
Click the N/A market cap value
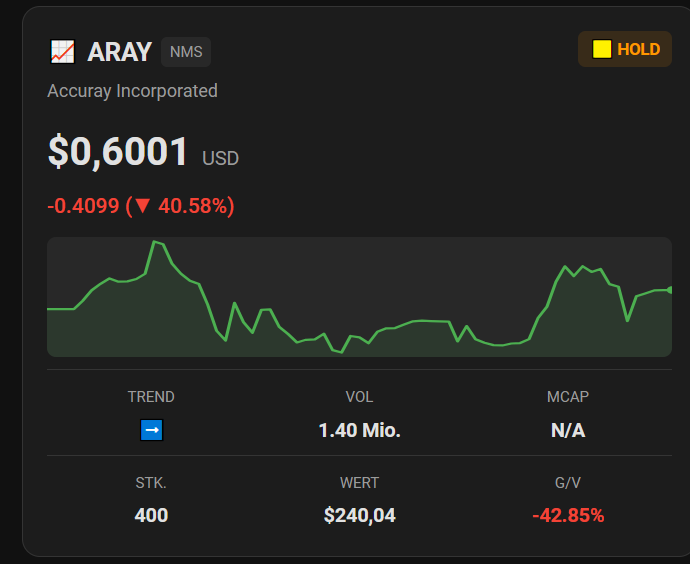pyautogui.click(x=567, y=431)
